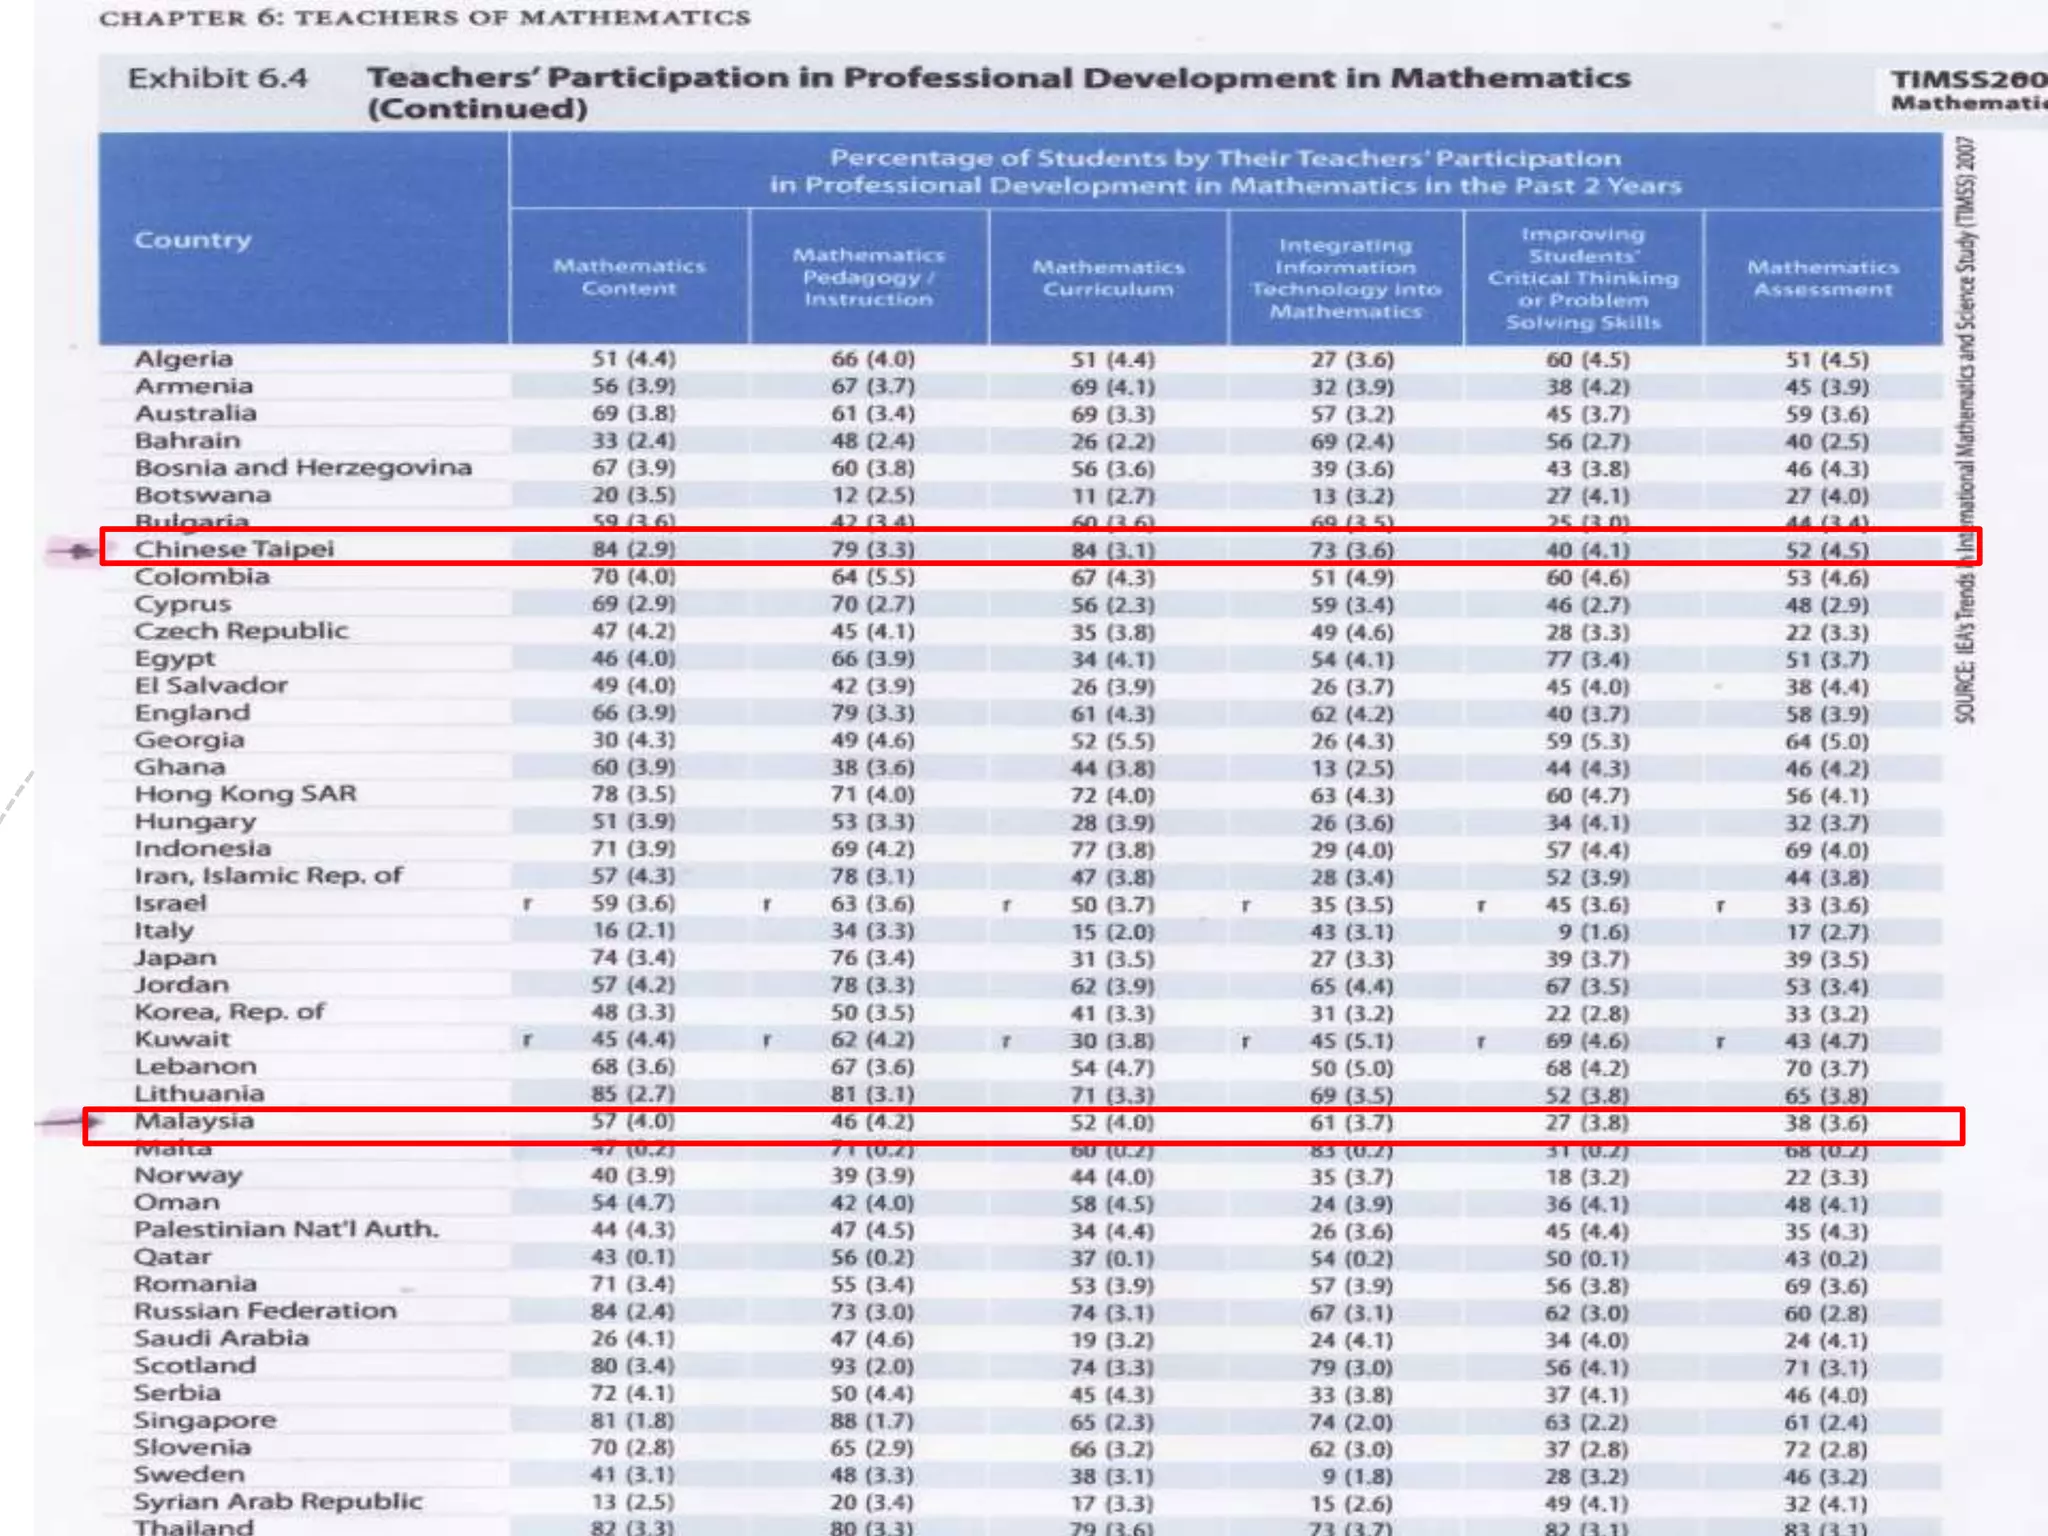Click the Chinese Taipei country name

point(234,549)
